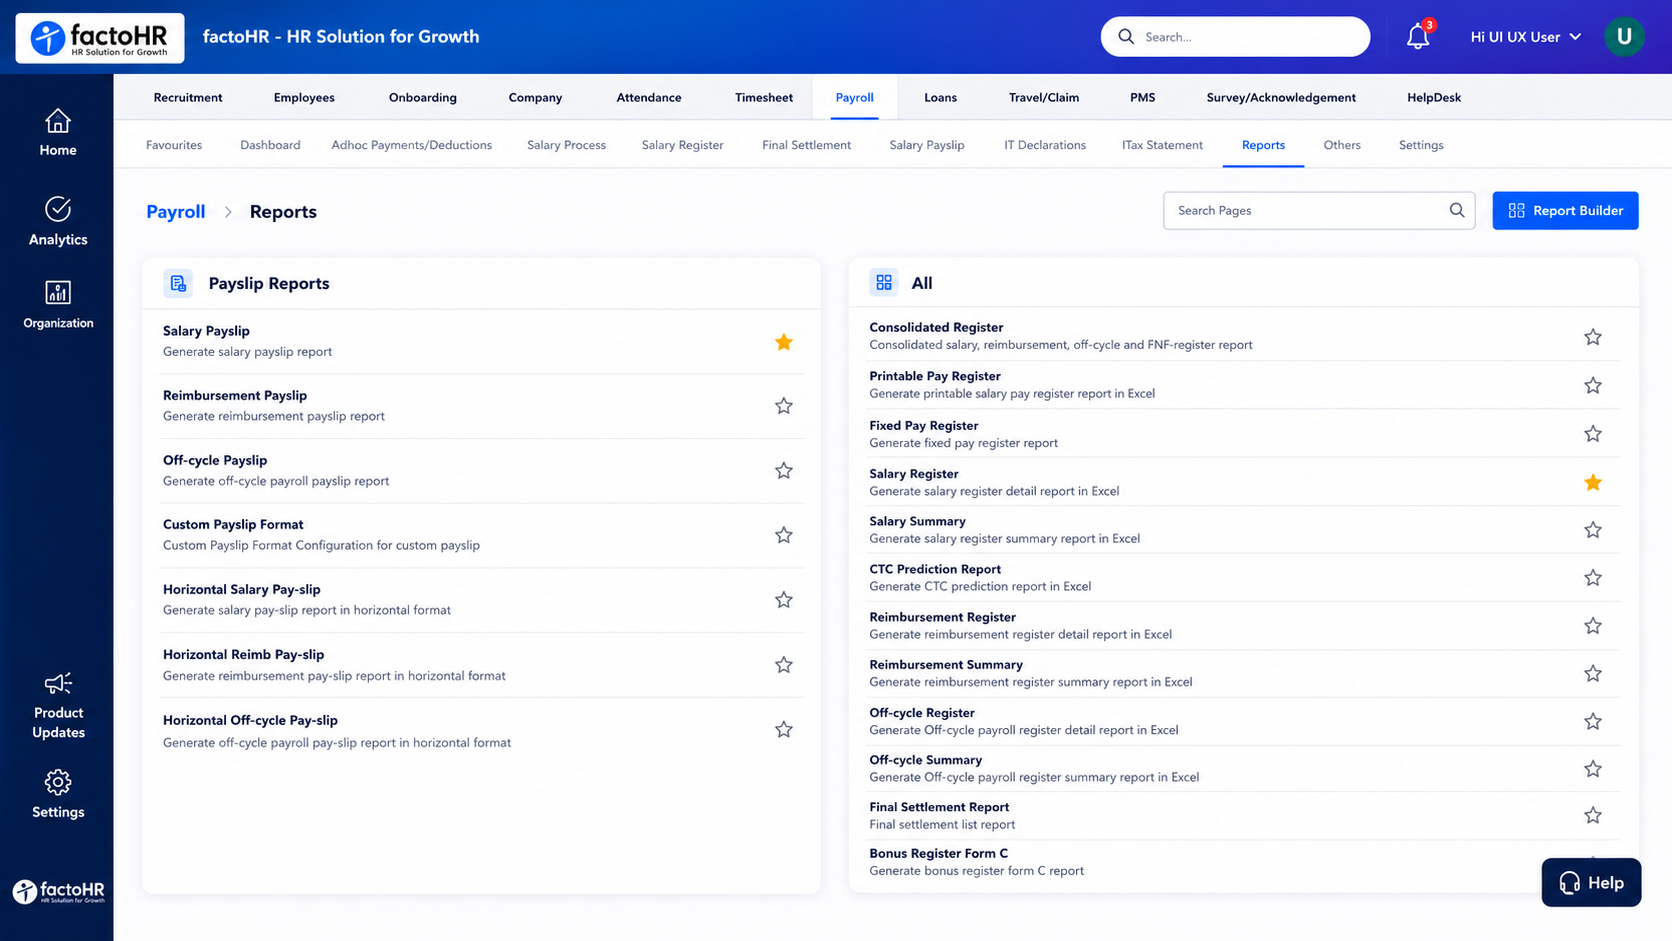Open the Custom Payslip Format report
The image size is (1672, 941).
tap(233, 524)
